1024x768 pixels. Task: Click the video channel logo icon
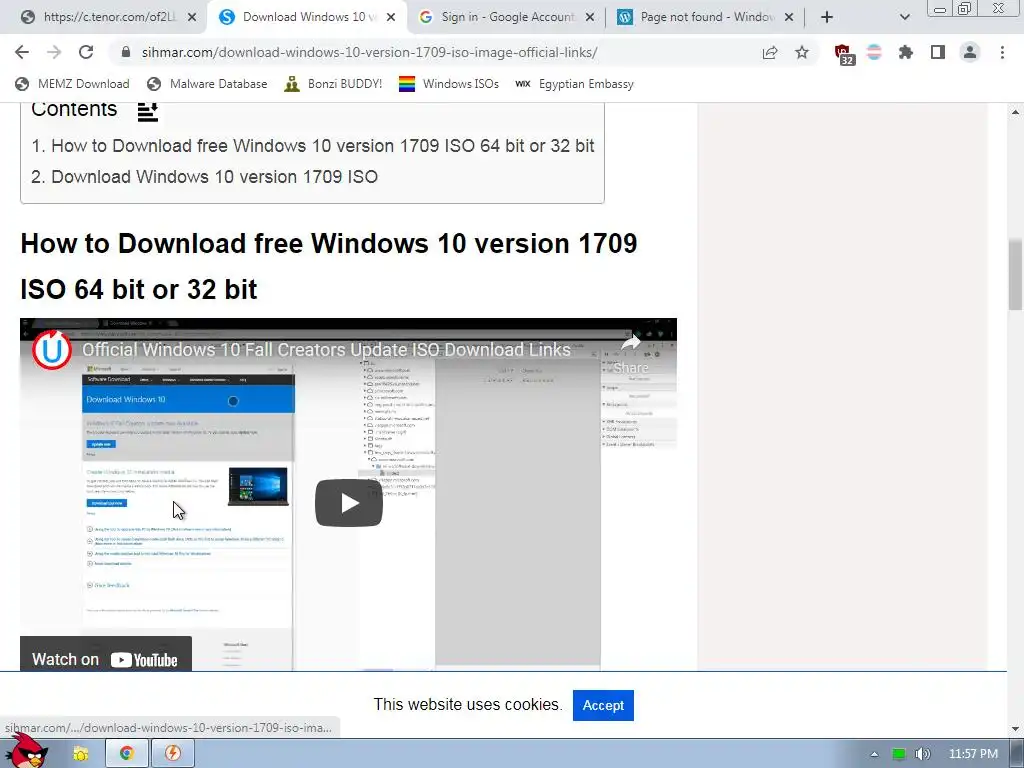[x=52, y=349]
